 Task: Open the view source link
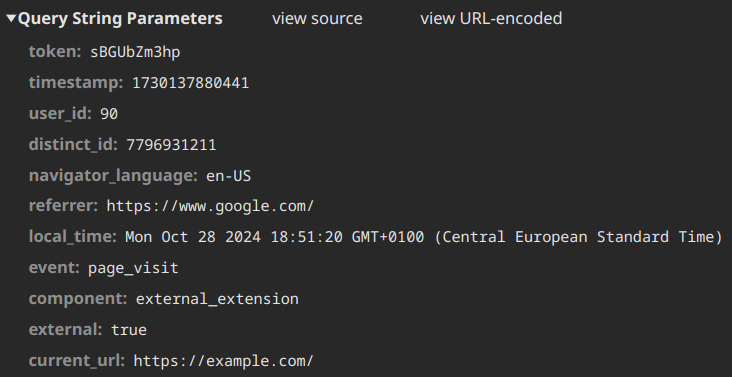[317, 19]
